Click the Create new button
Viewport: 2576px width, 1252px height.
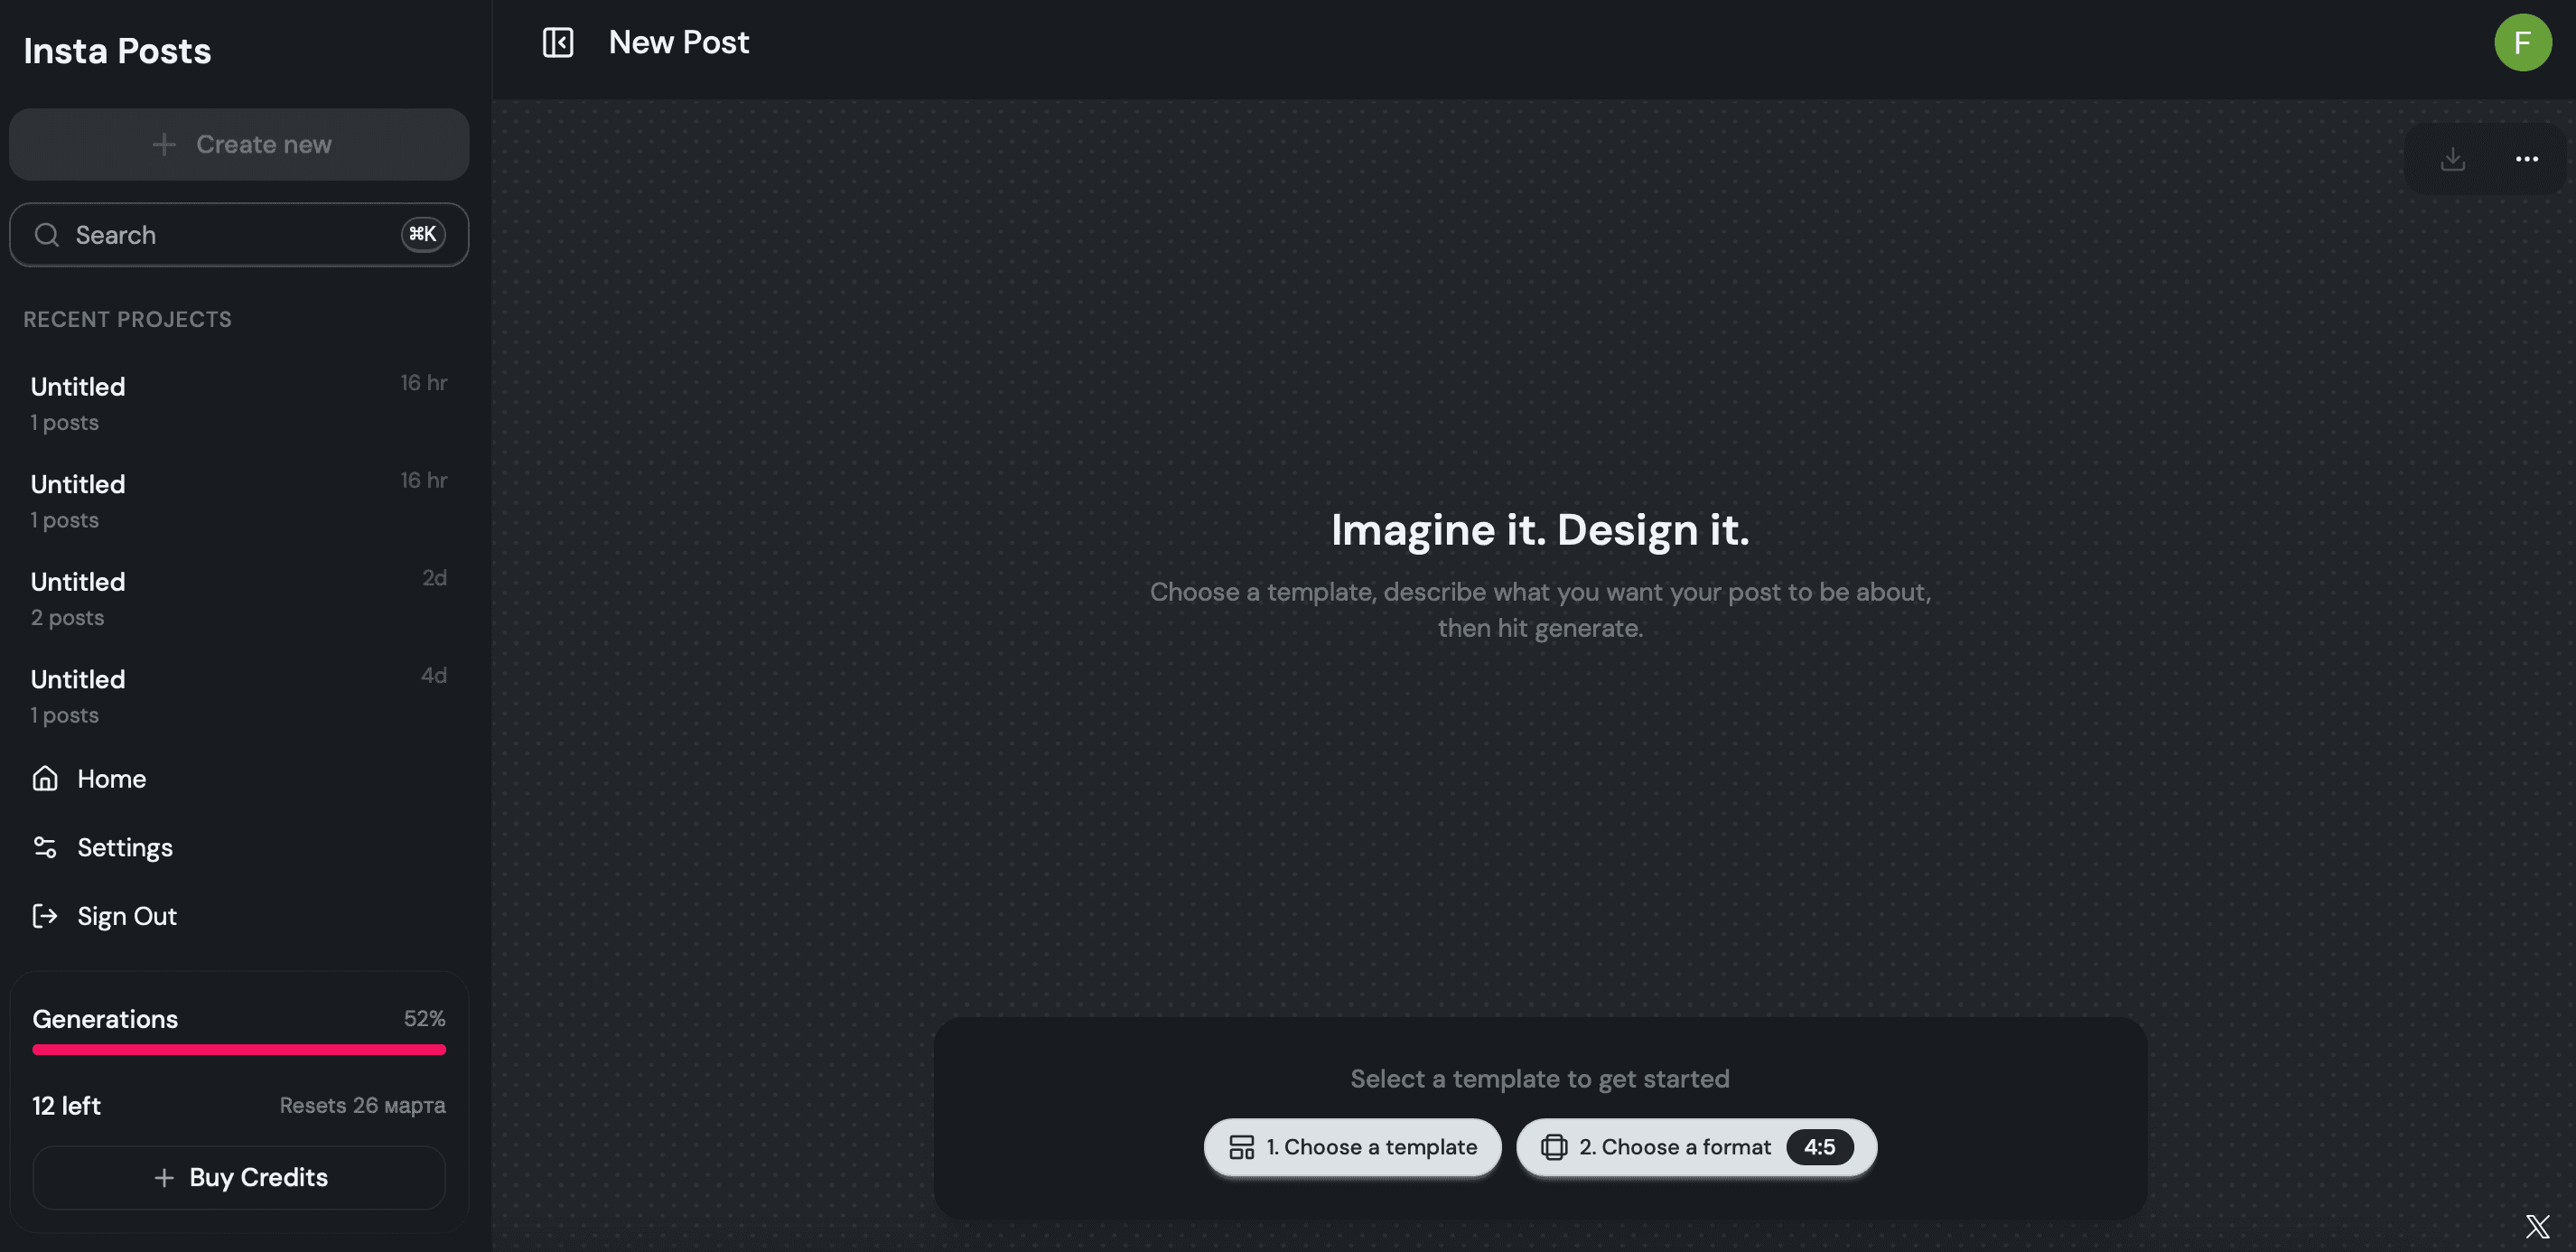[238, 144]
